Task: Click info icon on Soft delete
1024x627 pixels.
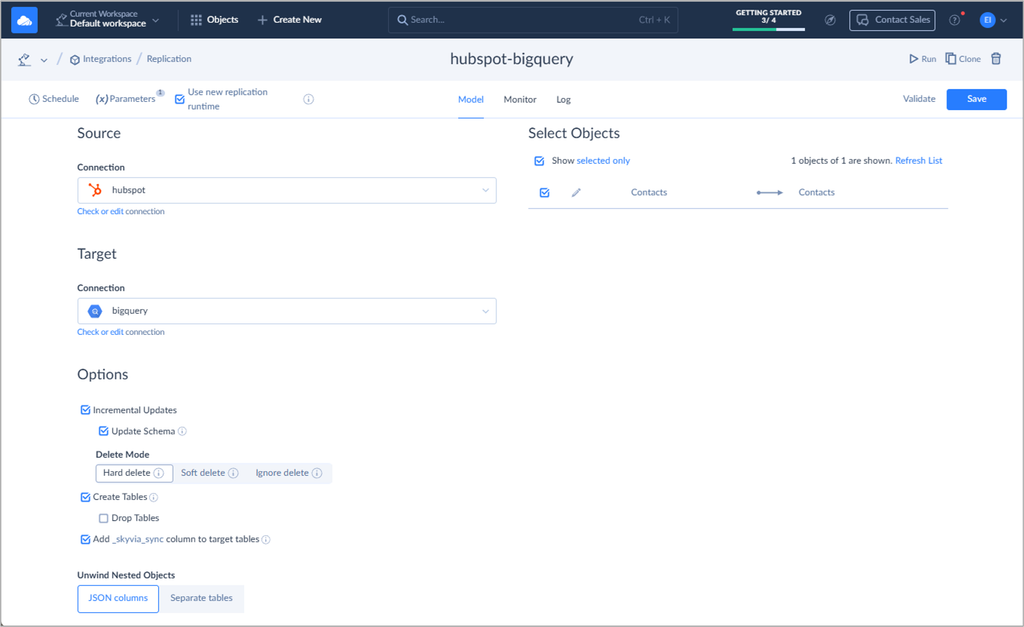Action: [x=233, y=473]
